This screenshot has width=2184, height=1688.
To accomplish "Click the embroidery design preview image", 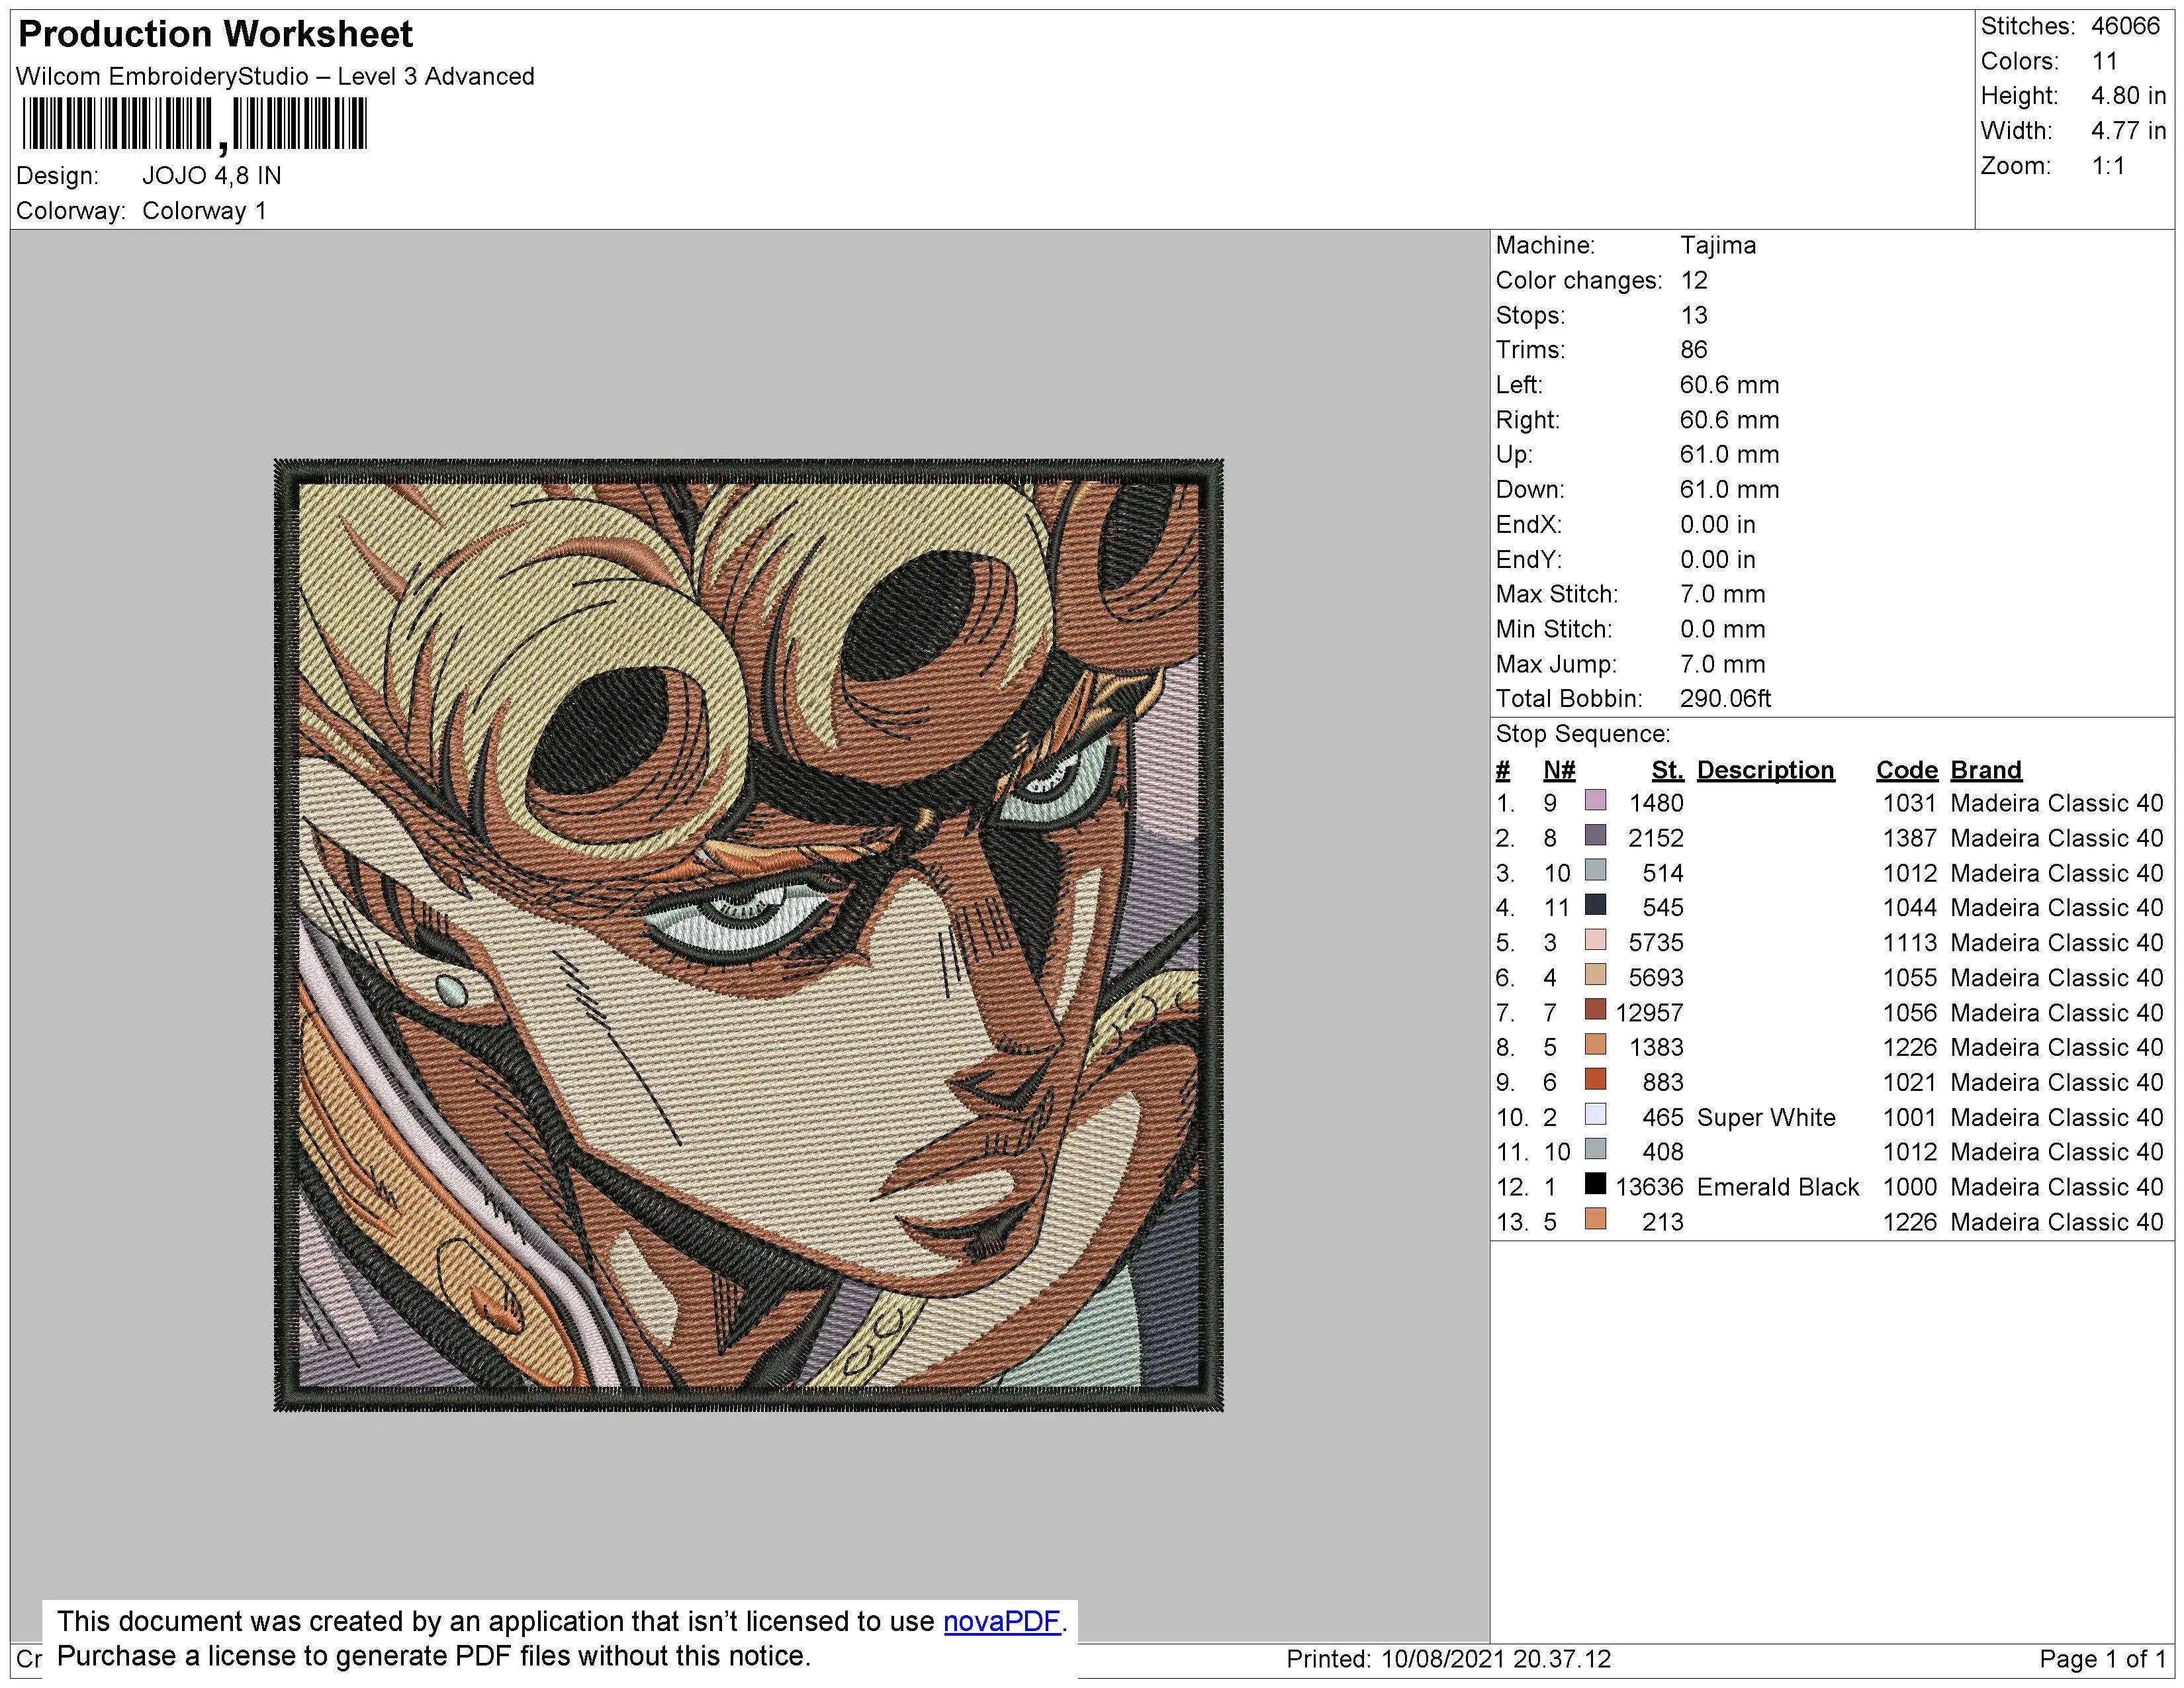I will [x=748, y=935].
